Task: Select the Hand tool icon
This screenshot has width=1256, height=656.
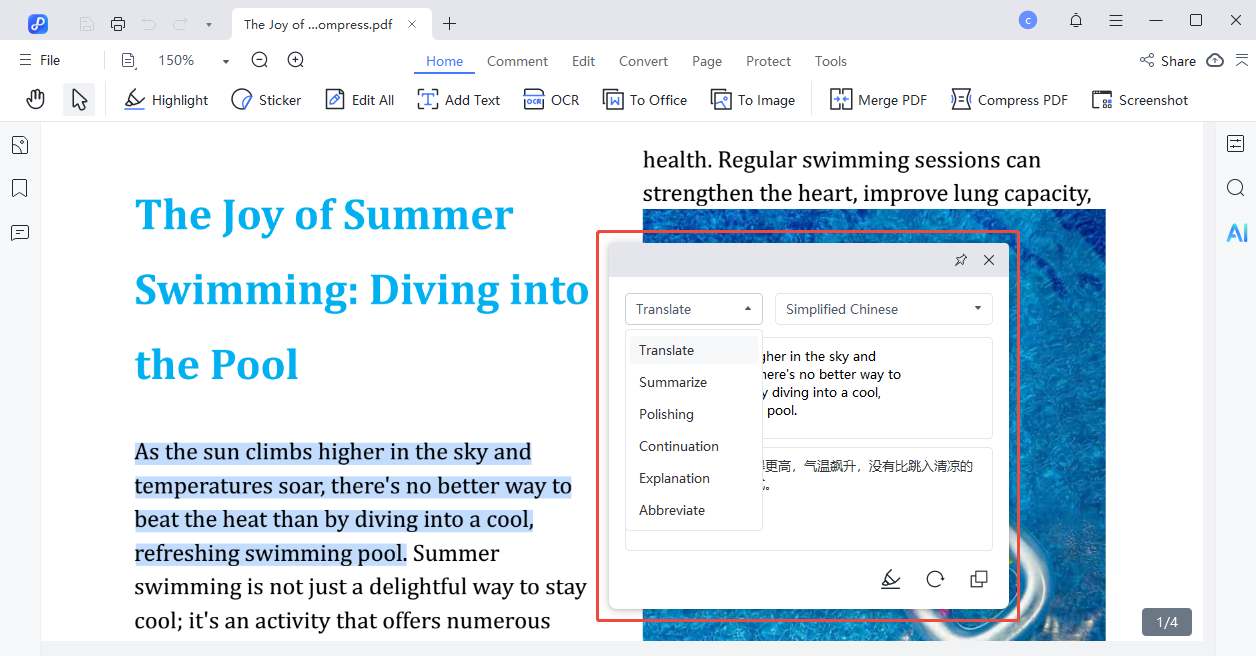Action: (36, 99)
